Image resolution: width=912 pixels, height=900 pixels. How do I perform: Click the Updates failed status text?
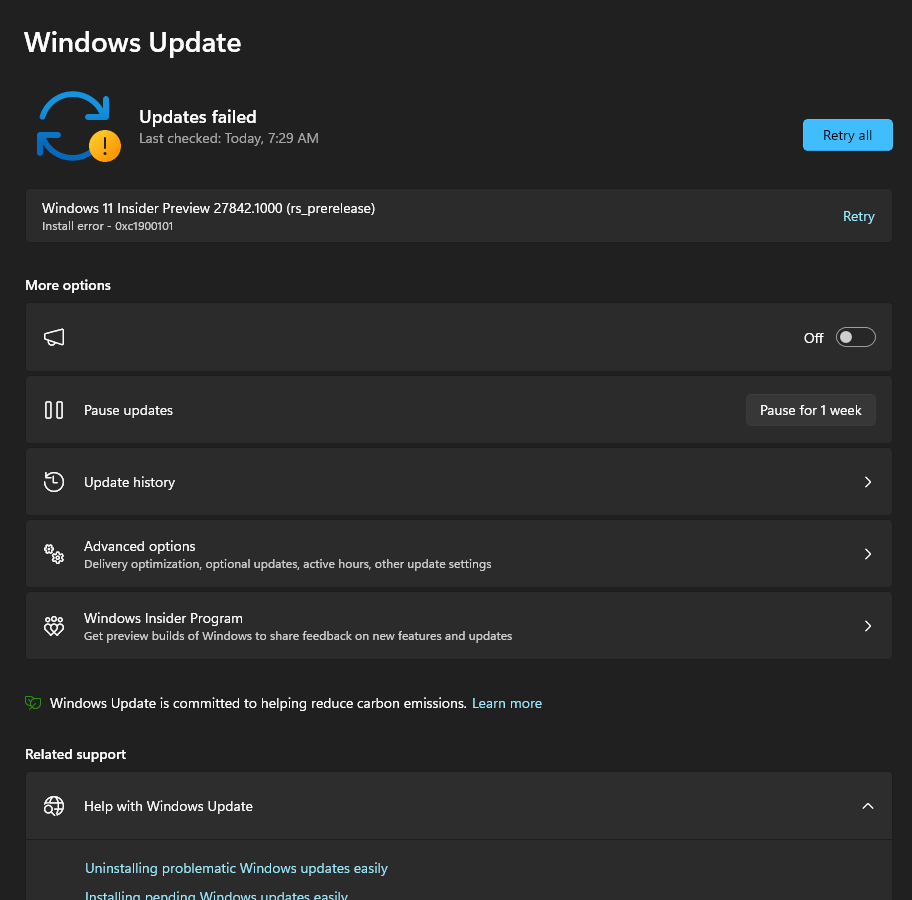coord(198,117)
